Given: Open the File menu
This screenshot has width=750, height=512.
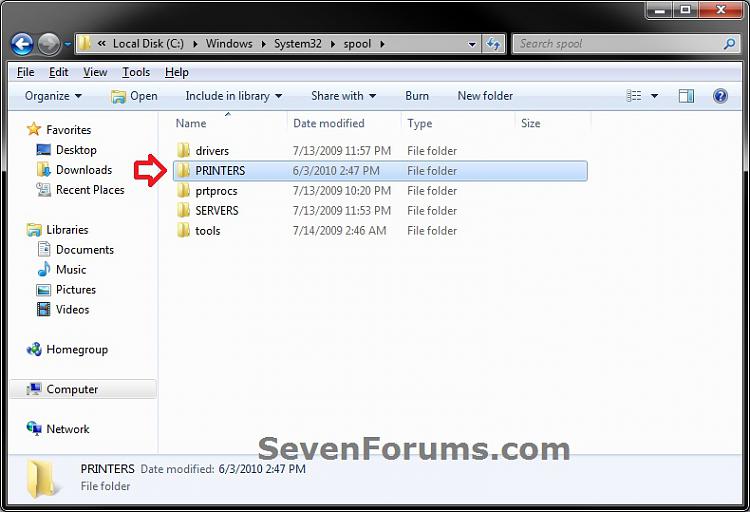Looking at the screenshot, I should [x=25, y=72].
